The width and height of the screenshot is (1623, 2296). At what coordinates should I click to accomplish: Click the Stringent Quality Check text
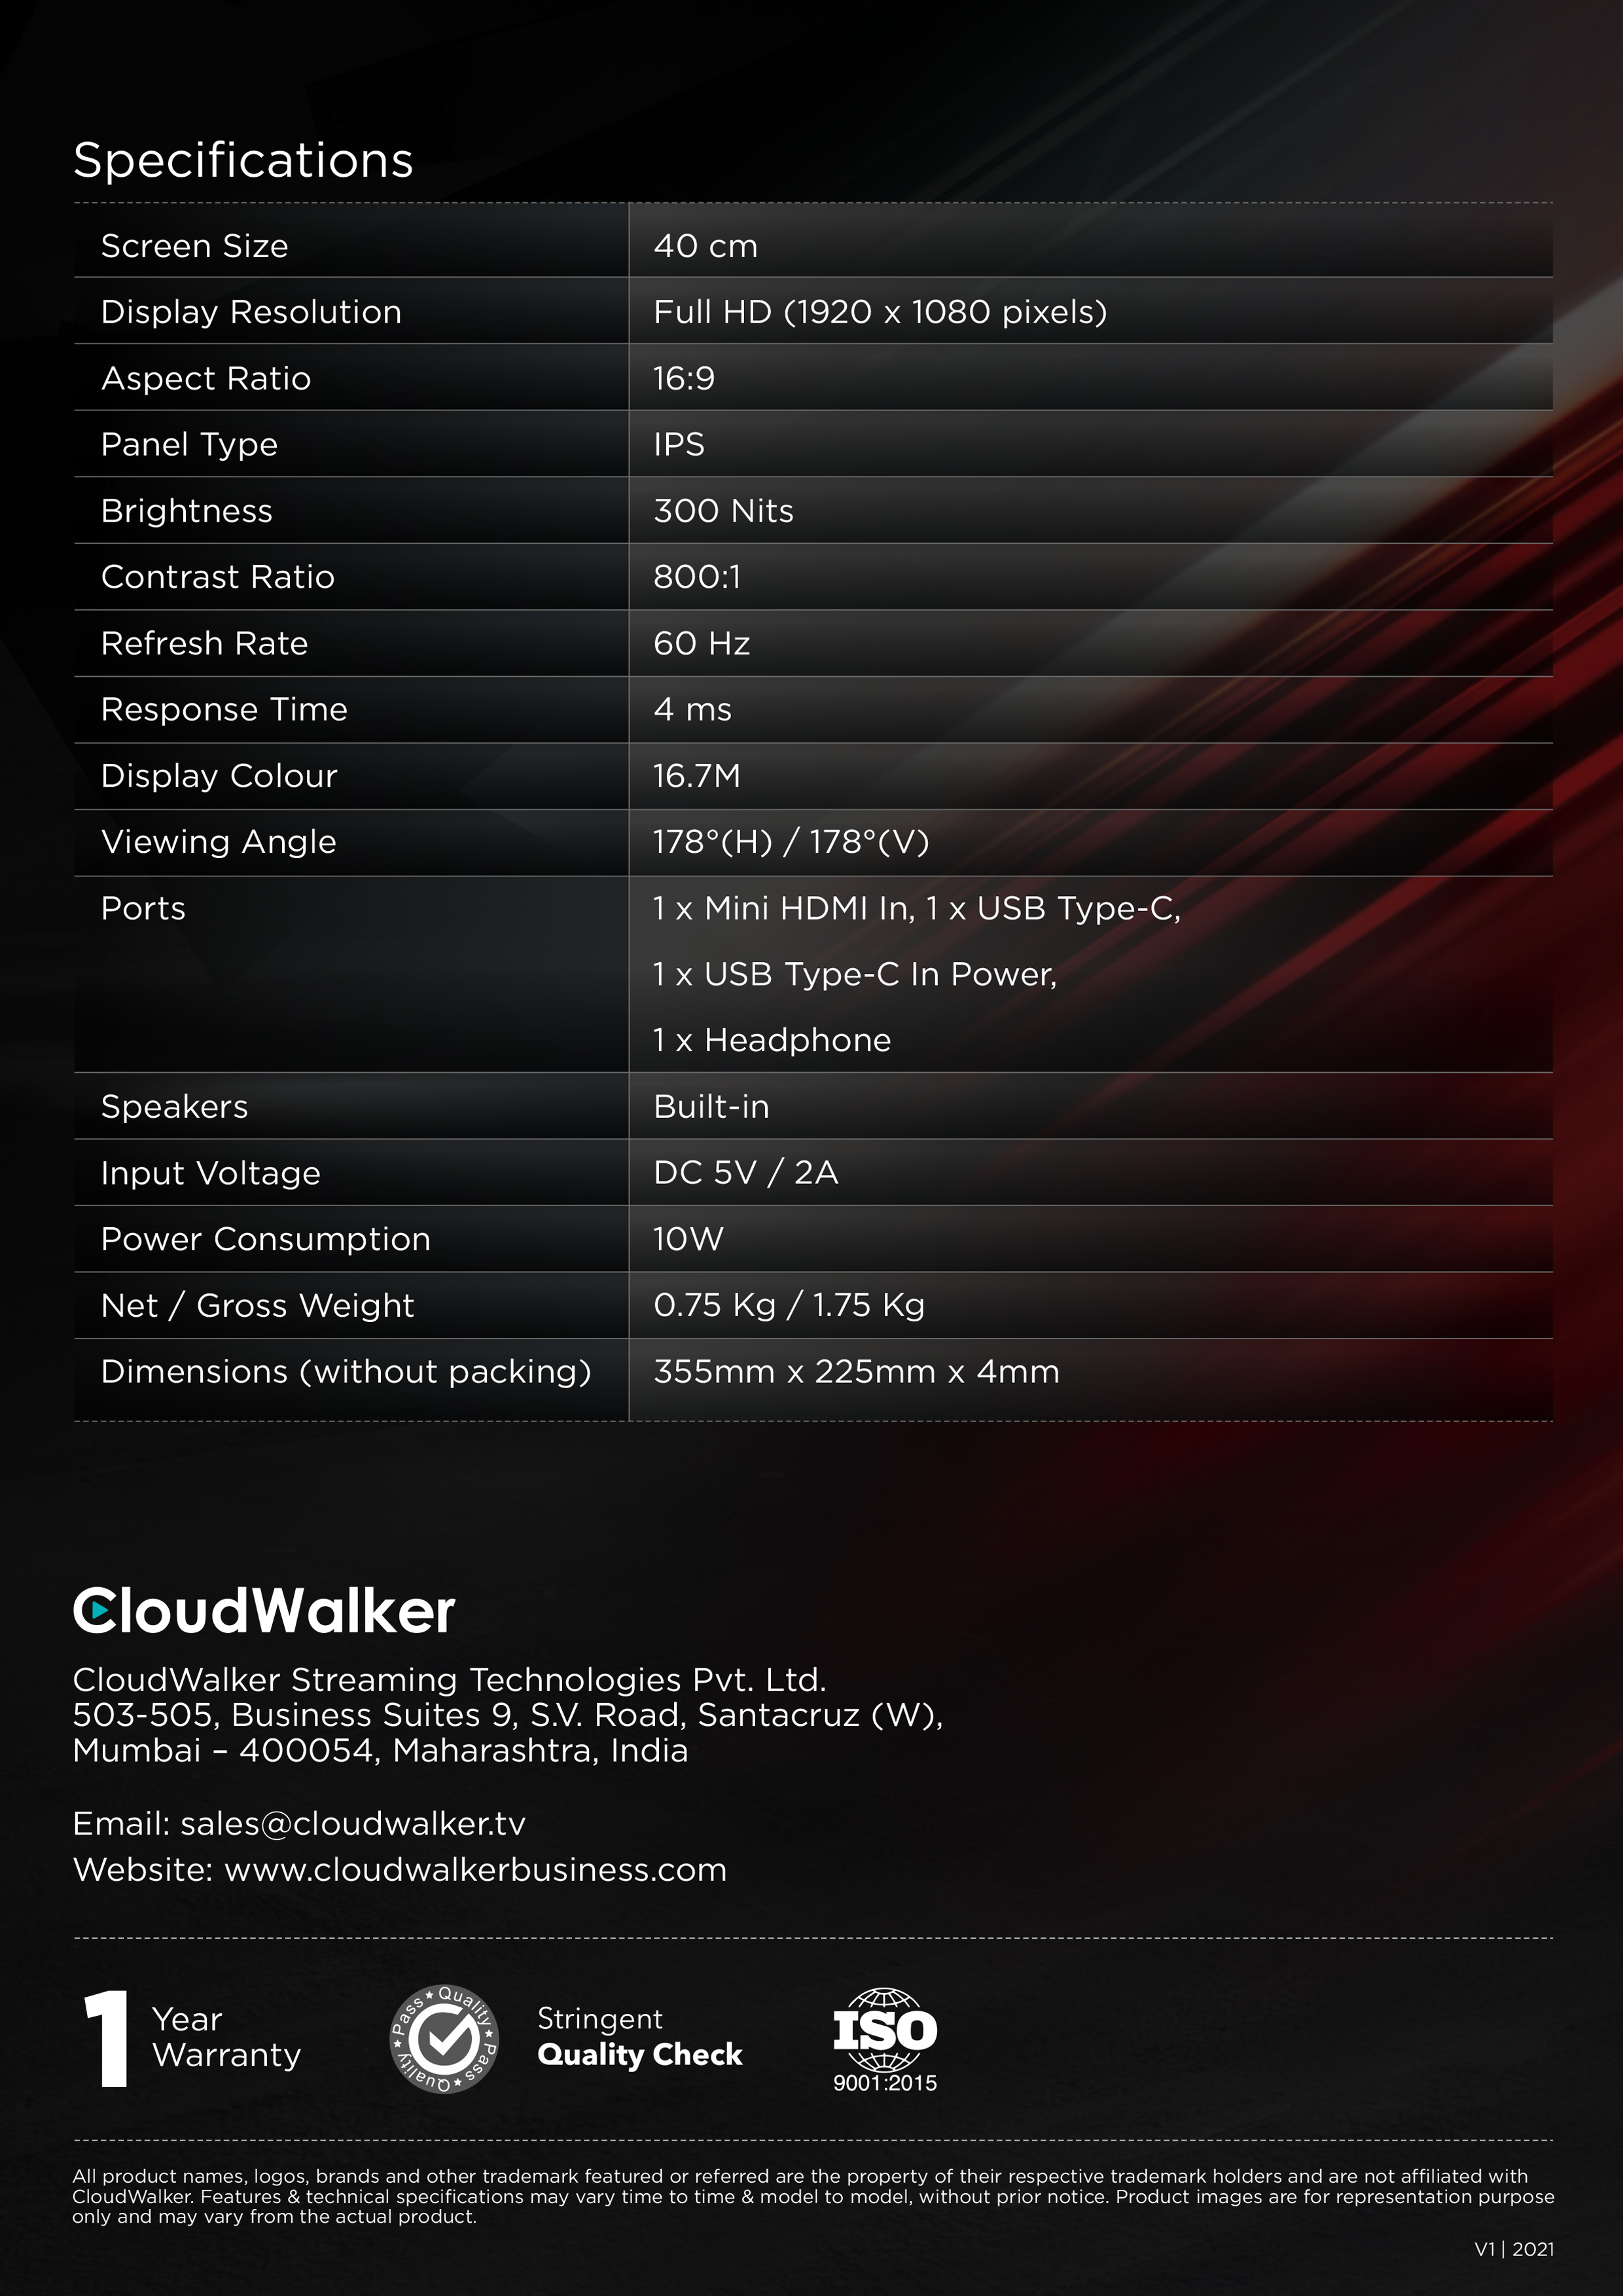click(x=639, y=2037)
